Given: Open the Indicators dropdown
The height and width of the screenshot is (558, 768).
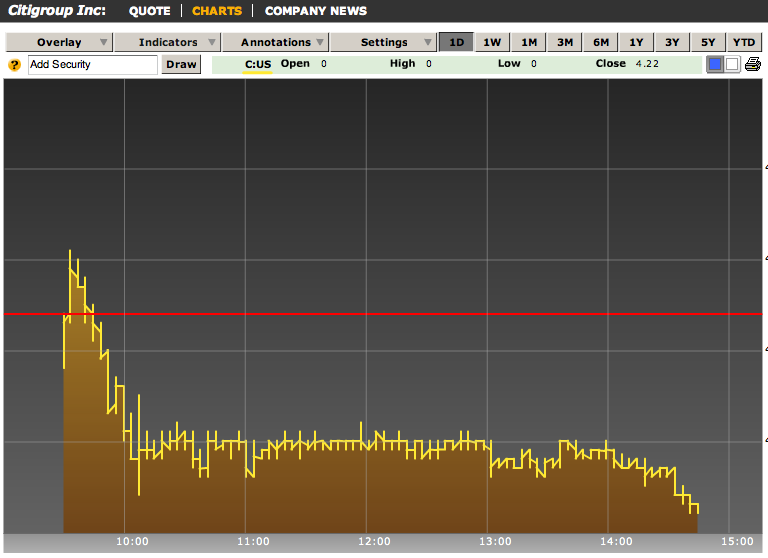Looking at the screenshot, I should click(x=168, y=42).
